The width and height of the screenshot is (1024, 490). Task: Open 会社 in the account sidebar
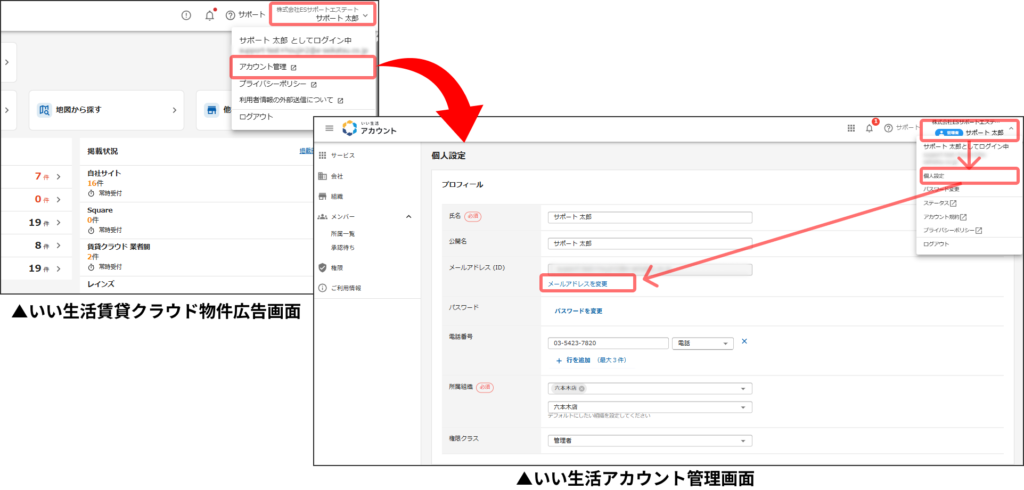337,176
